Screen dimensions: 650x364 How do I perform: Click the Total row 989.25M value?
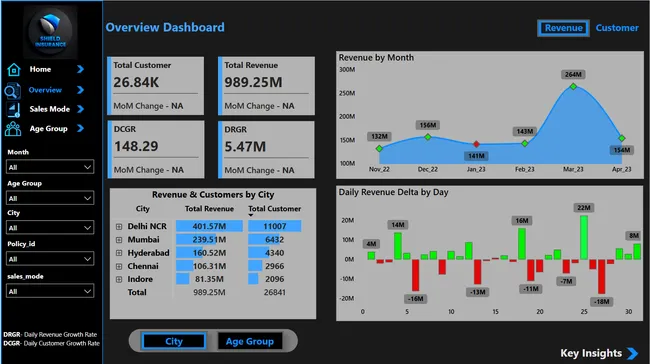[209, 292]
